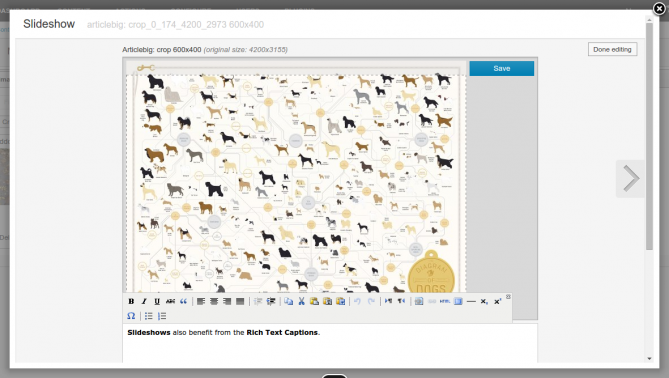669x378 pixels.
Task: Insert a bulleted list
Action: [x=148, y=316]
